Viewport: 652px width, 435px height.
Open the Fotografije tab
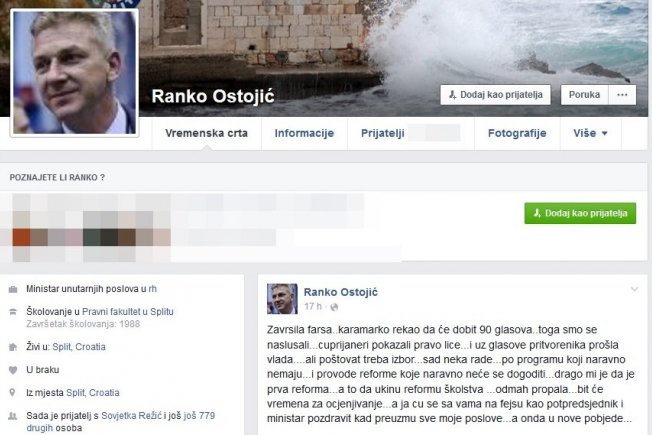(x=517, y=133)
